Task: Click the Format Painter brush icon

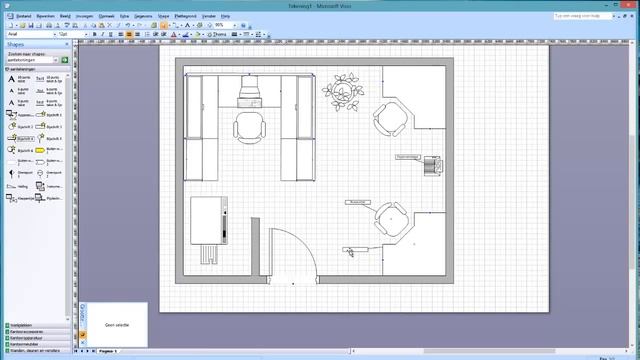Action: pyautogui.click(x=118, y=25)
